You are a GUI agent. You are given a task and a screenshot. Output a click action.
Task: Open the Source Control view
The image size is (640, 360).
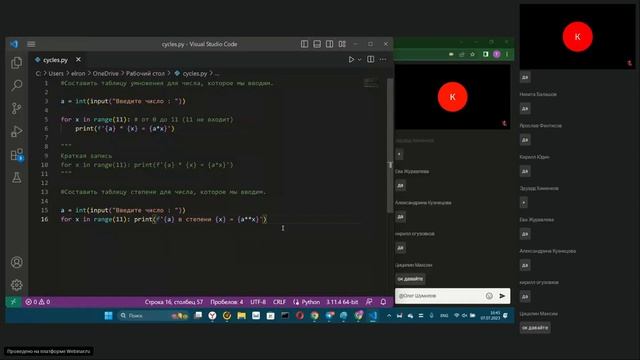click(17, 108)
